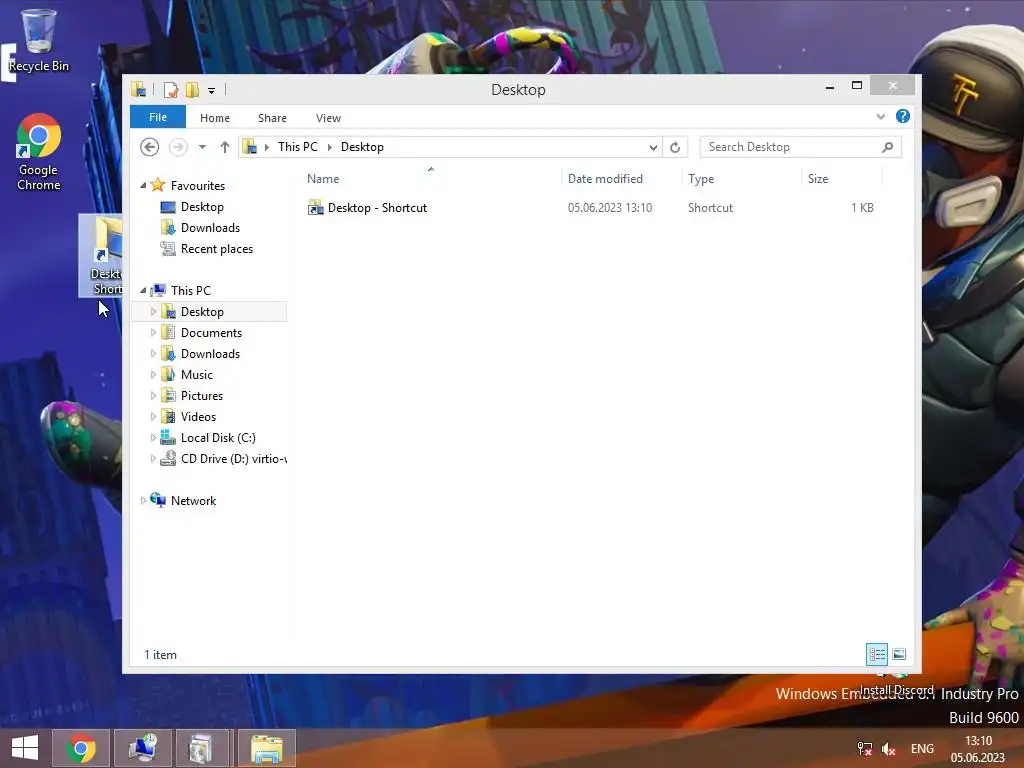
Task: Go up one level with the Up arrow
Action: (x=225, y=147)
